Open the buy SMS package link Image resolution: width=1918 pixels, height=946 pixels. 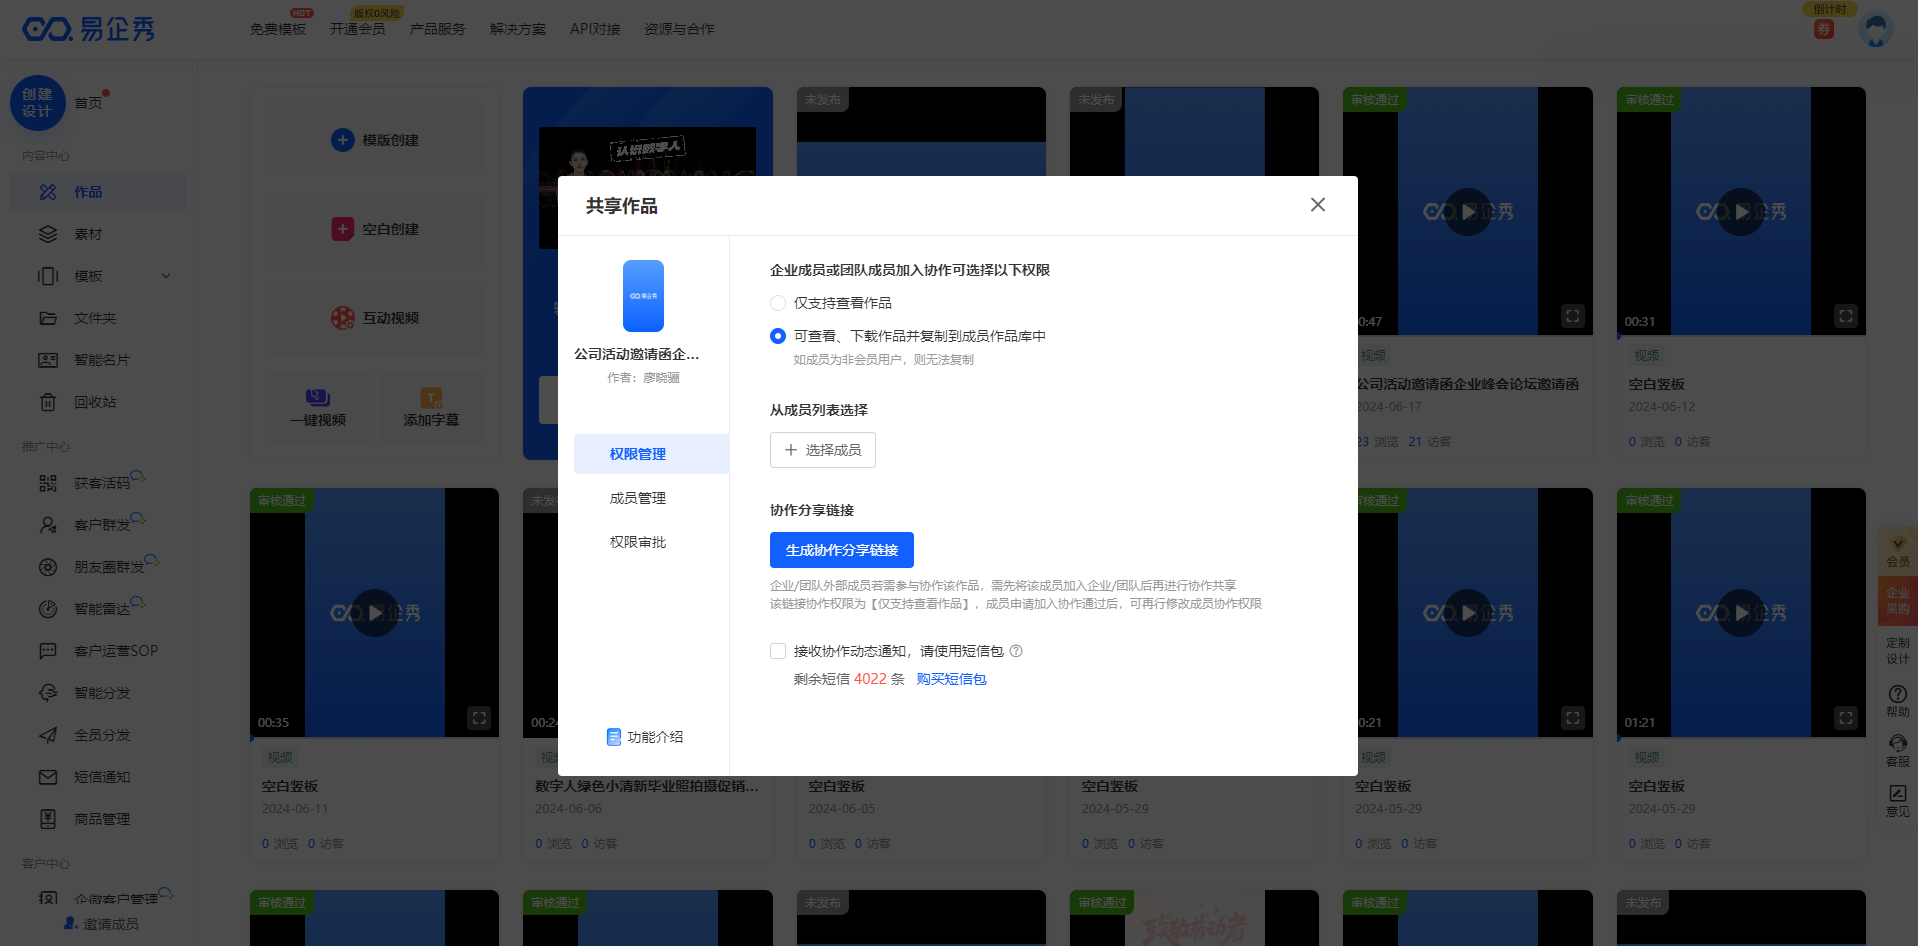click(951, 679)
